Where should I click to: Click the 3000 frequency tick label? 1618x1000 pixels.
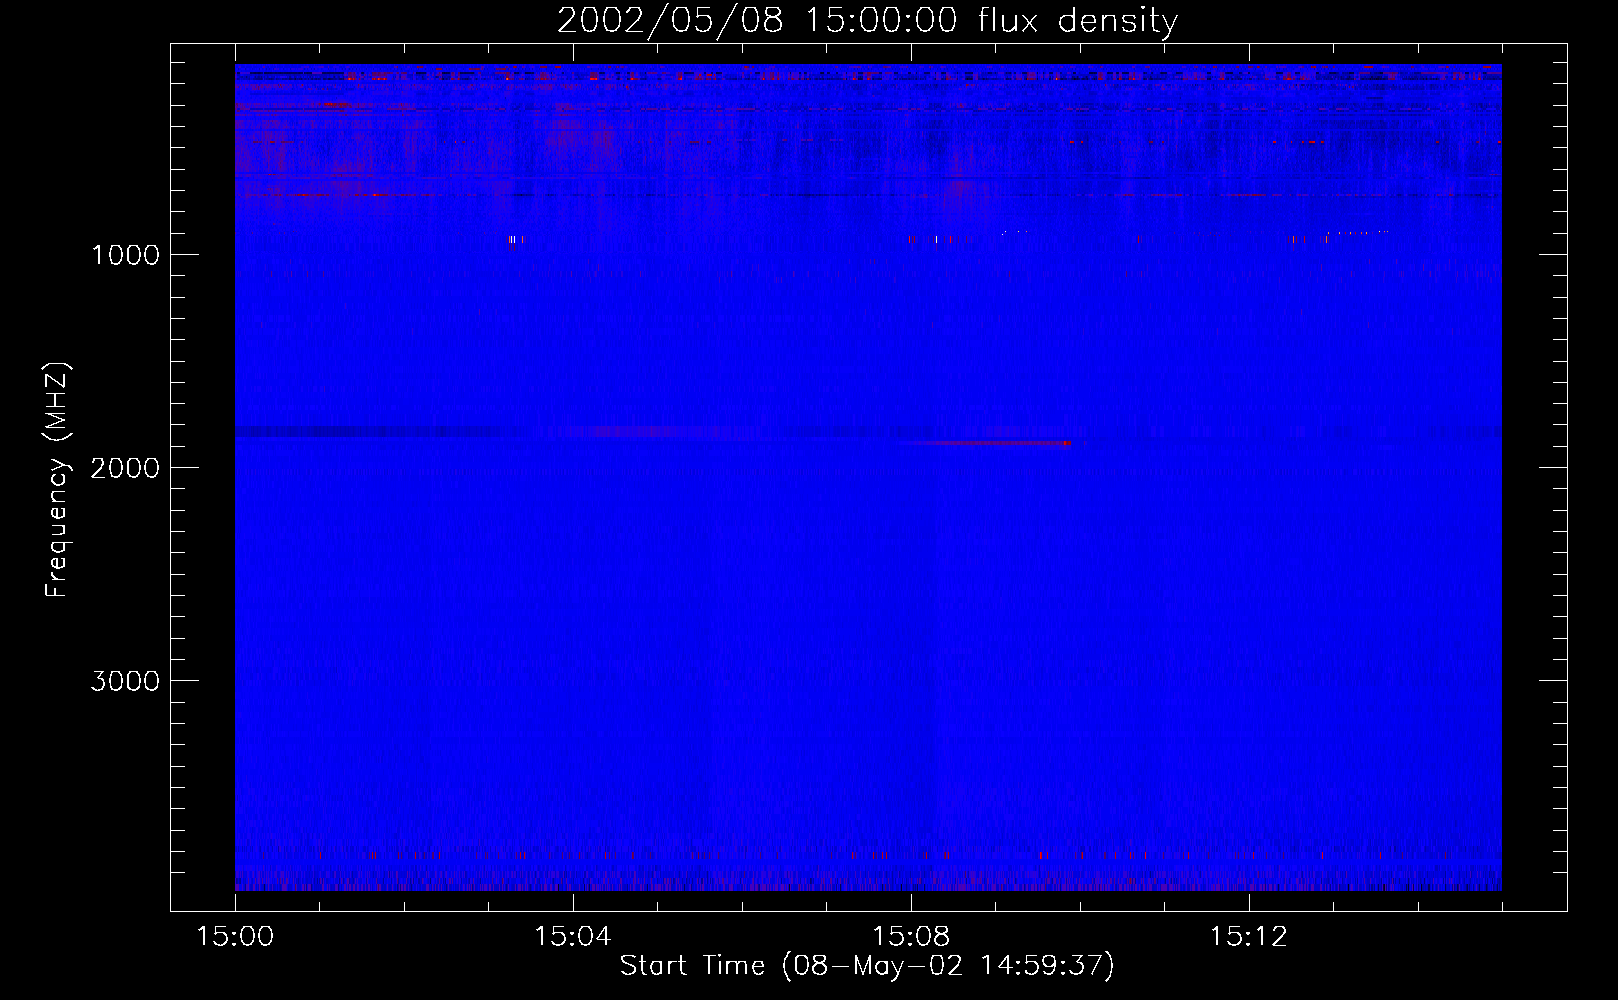coord(125,681)
